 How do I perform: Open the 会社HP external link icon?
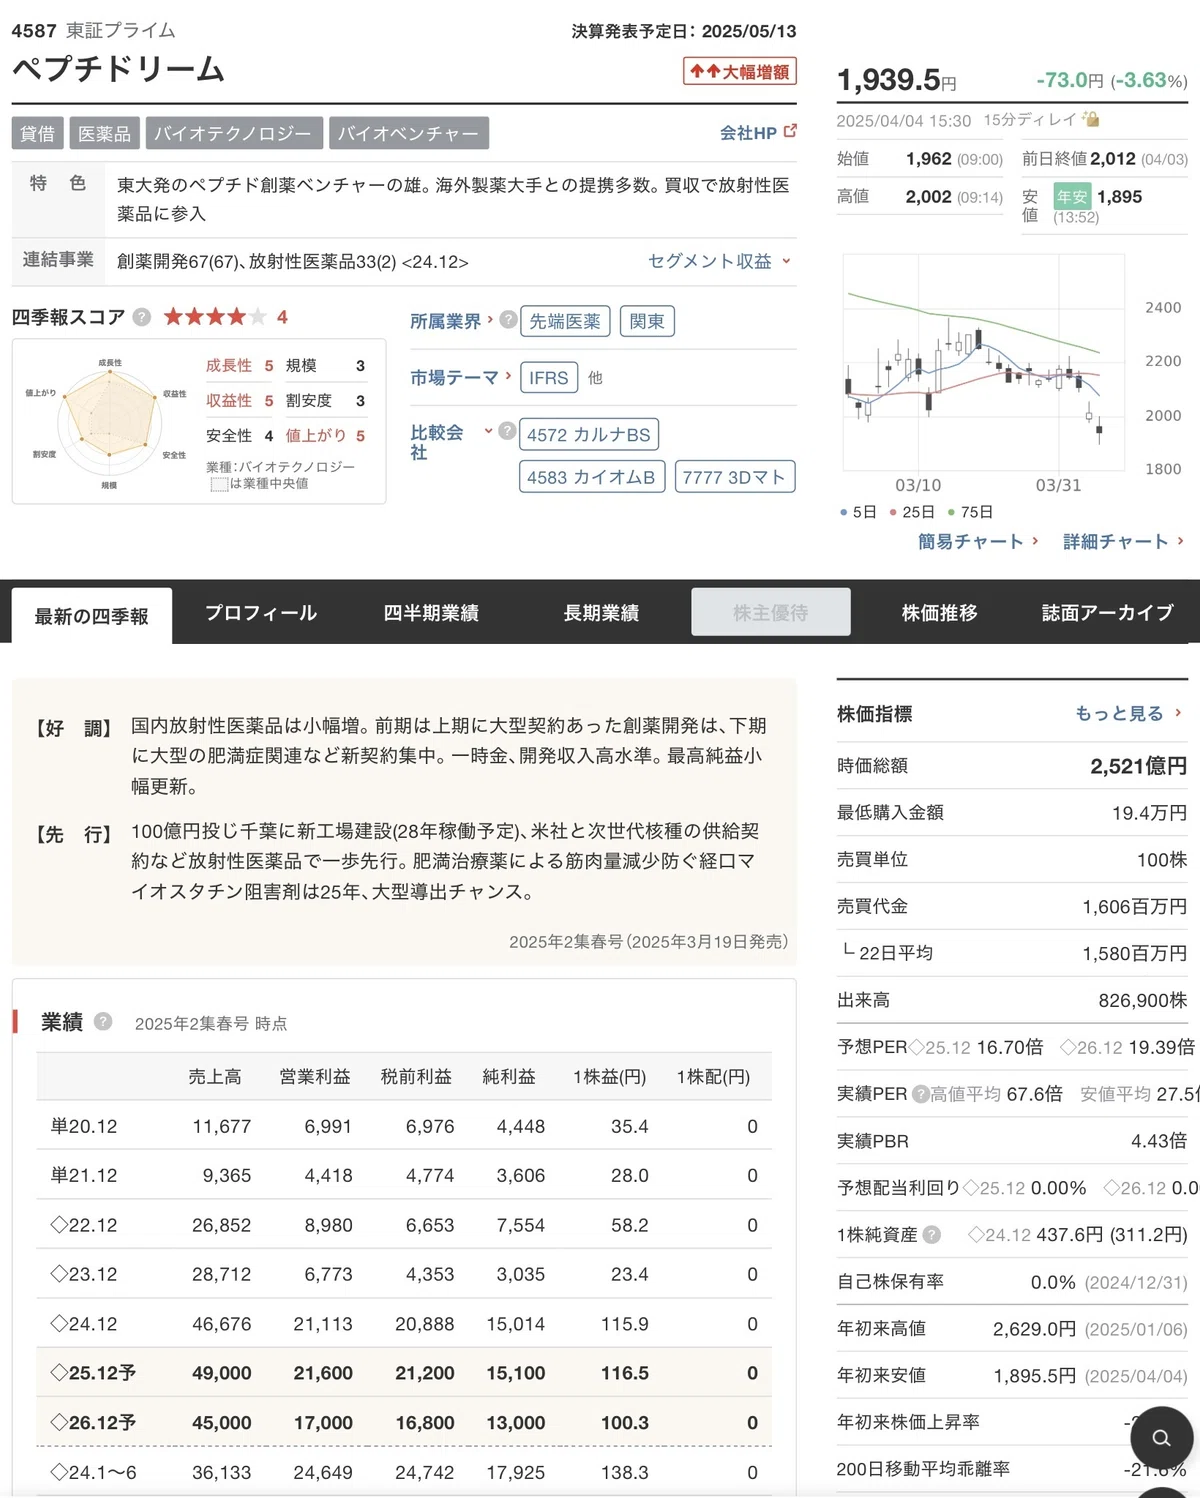pyautogui.click(x=790, y=131)
